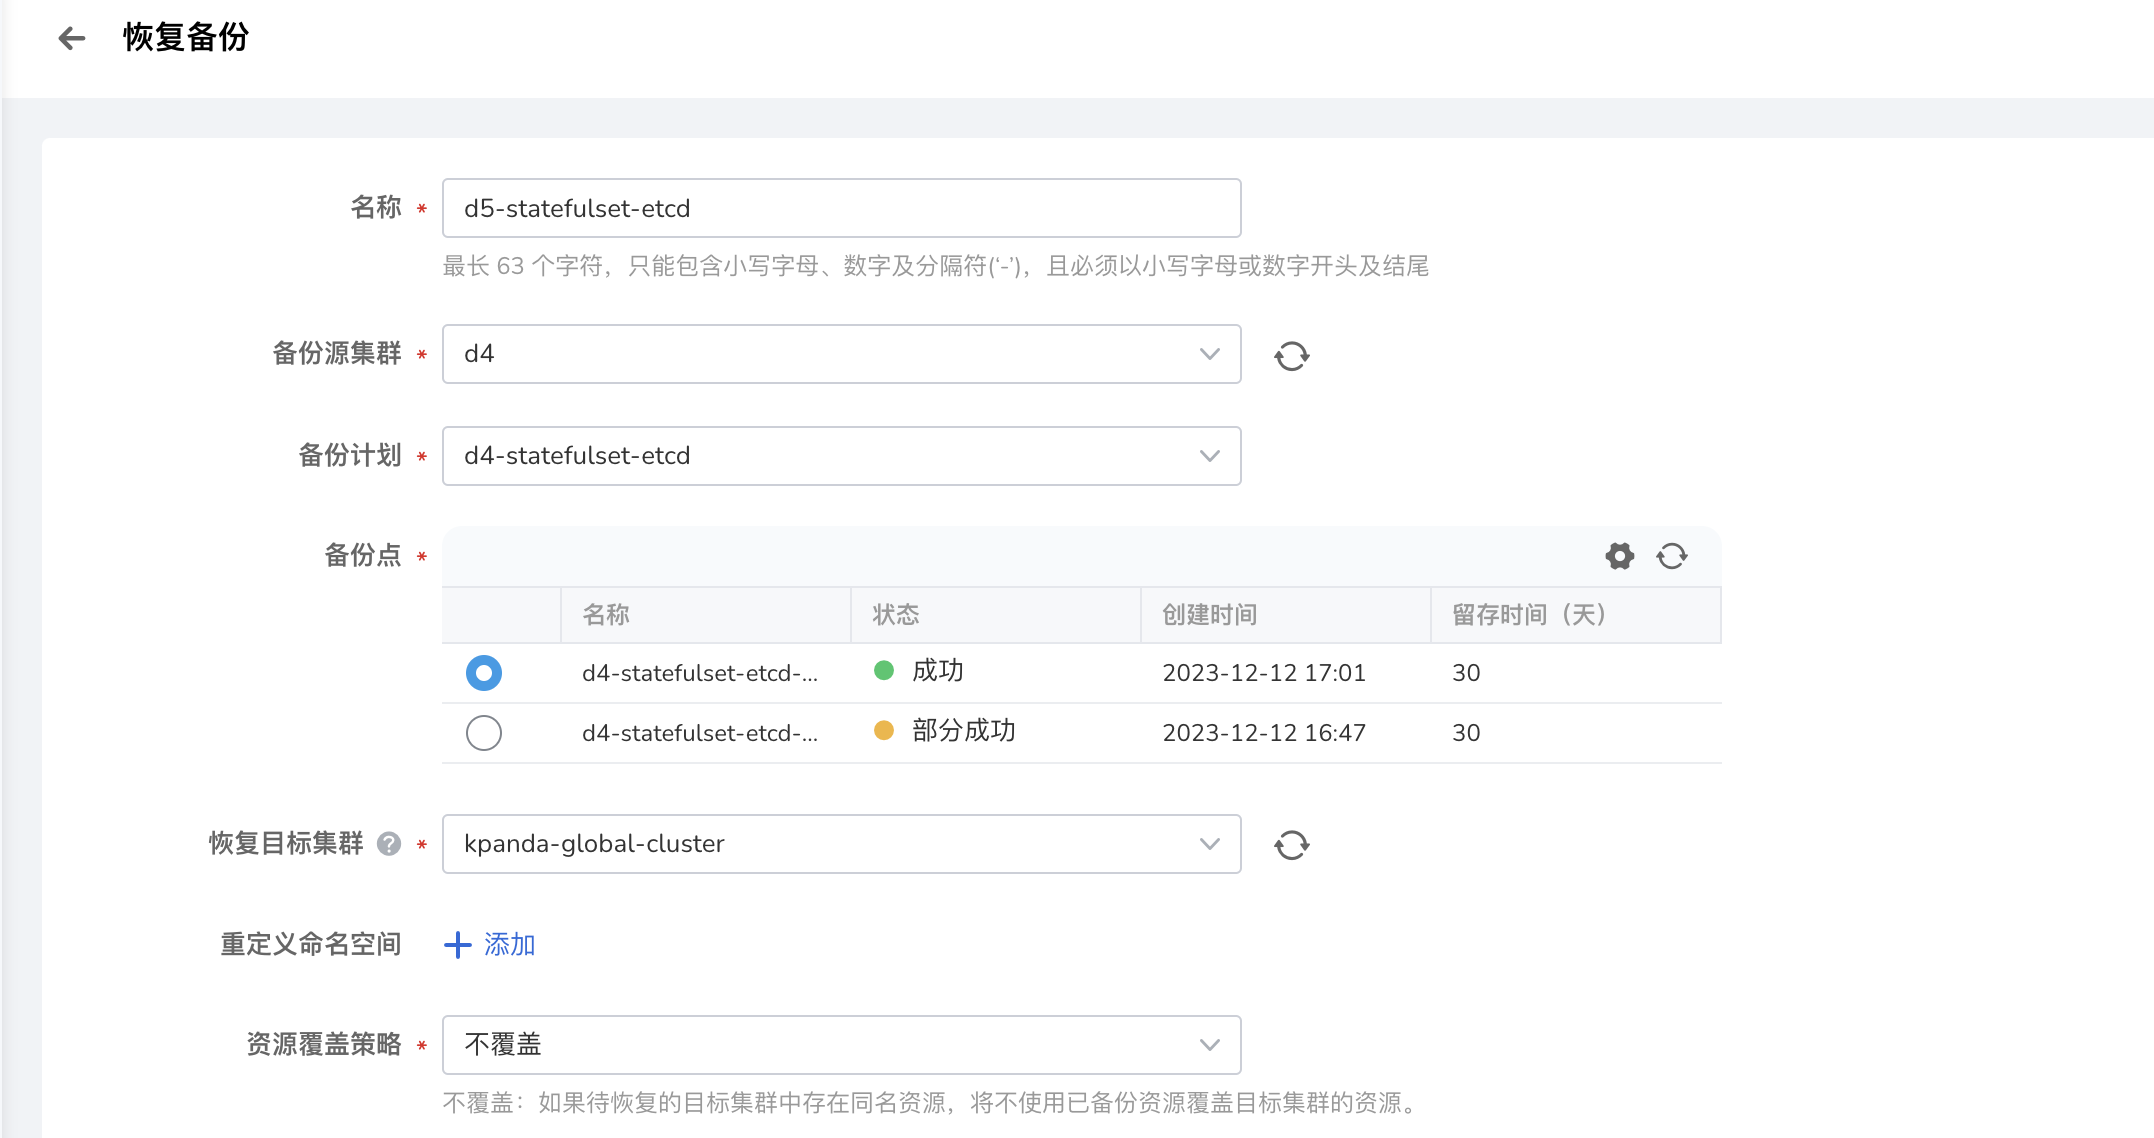Refresh the restore target cluster list
Screen dimensions: 2154x1138
[x=1291, y=845]
